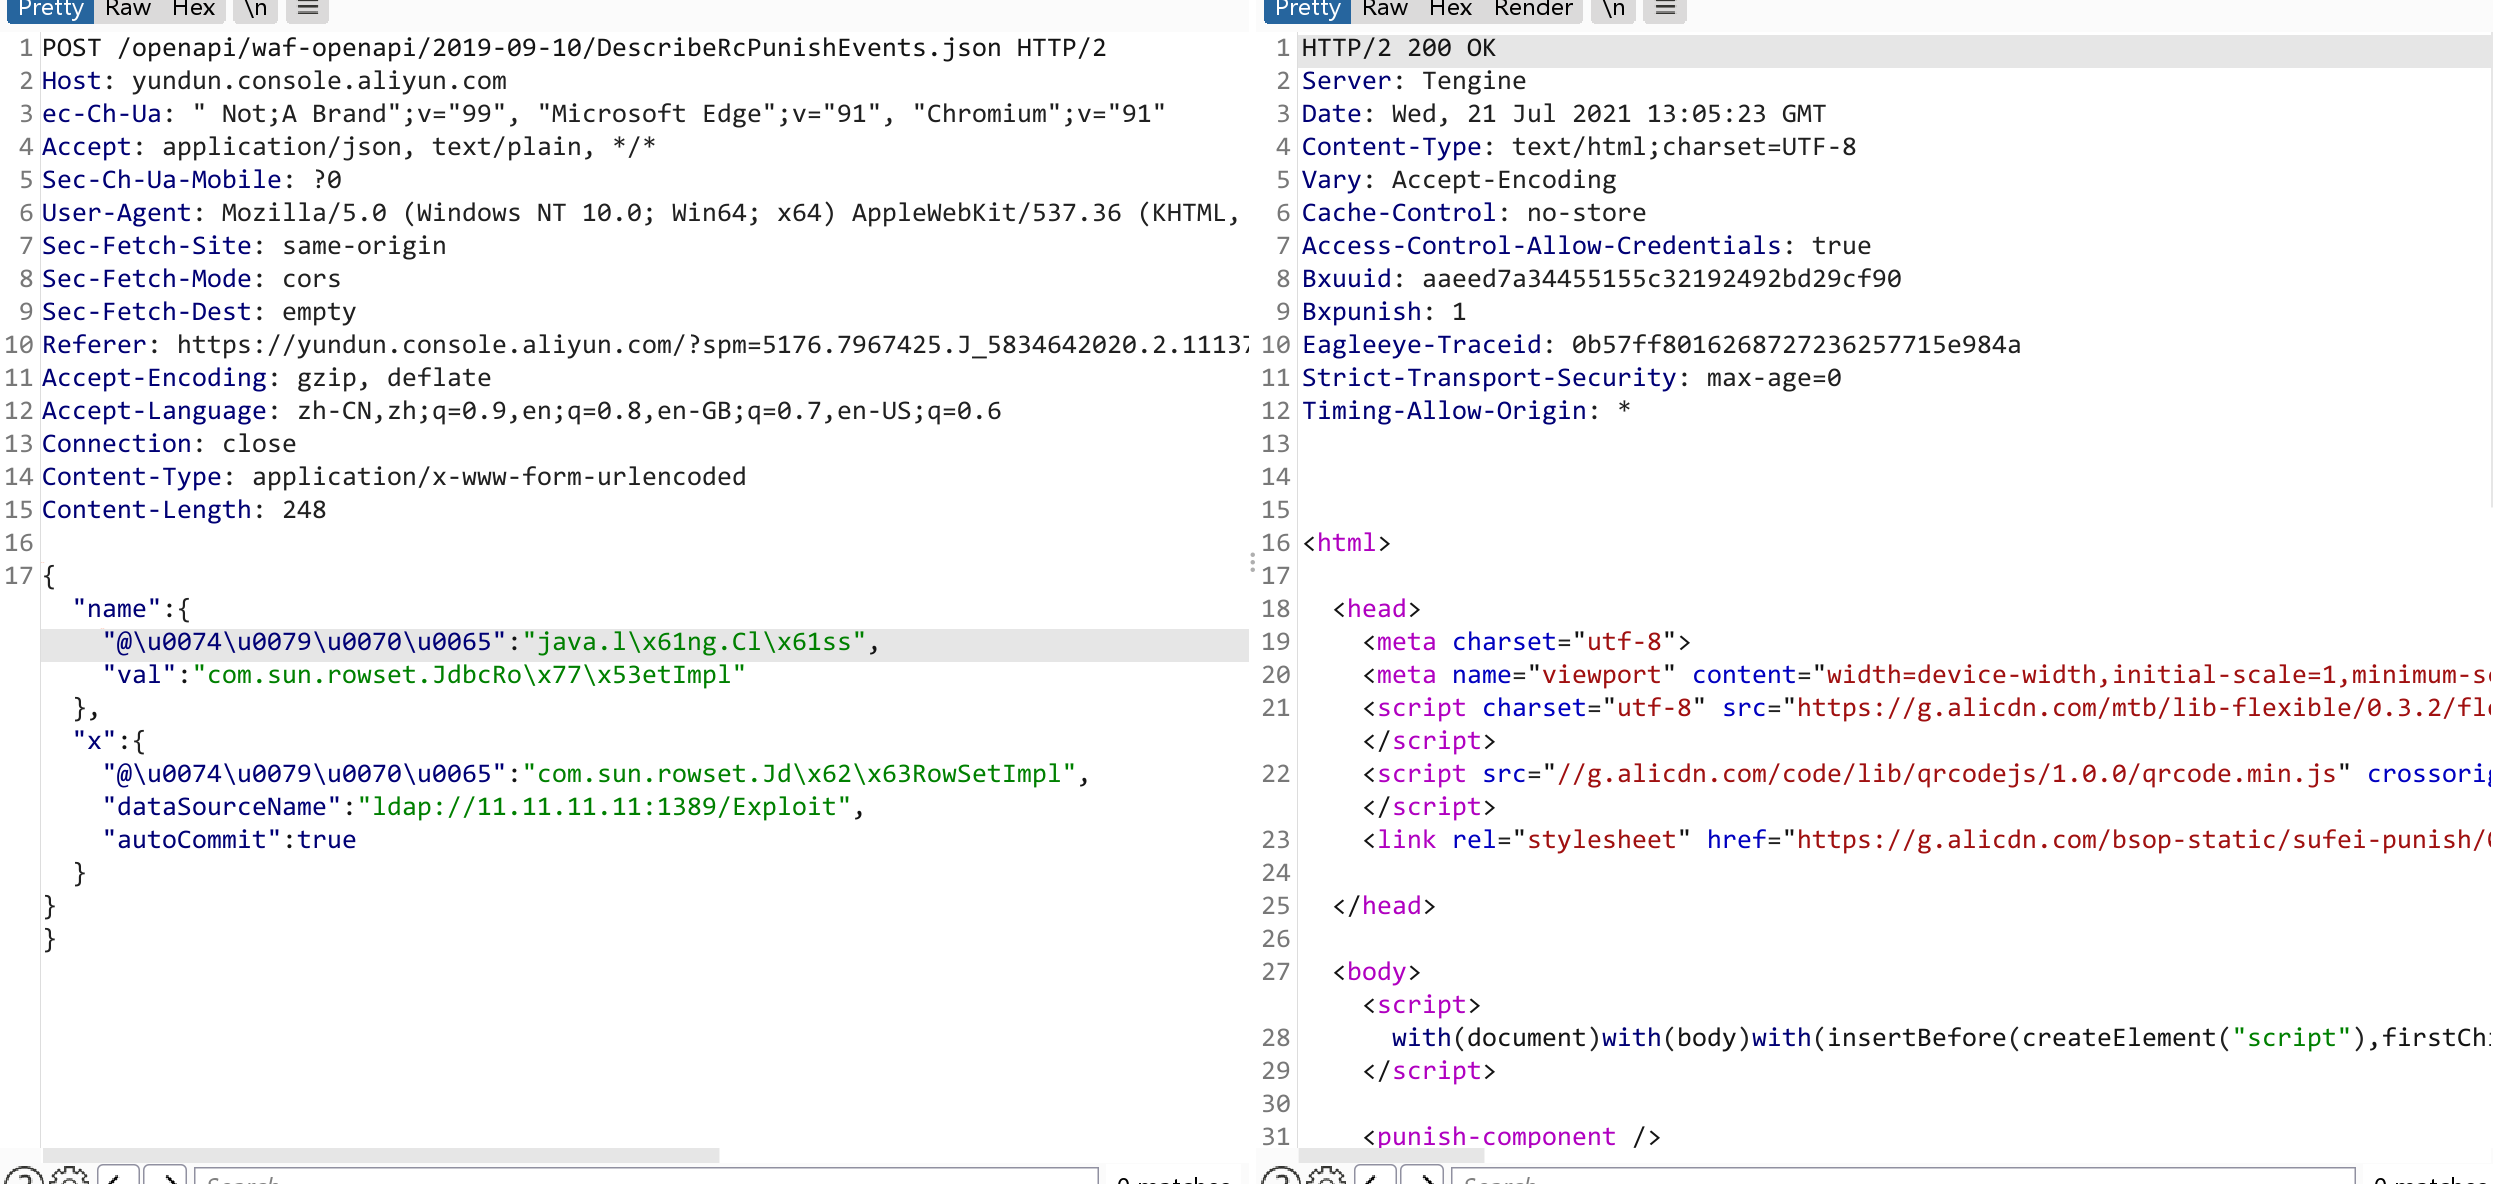Viewport: 2493px width, 1184px height.
Task: Click response vertical scrollbar
Action: pyautogui.click(x=2490, y=270)
